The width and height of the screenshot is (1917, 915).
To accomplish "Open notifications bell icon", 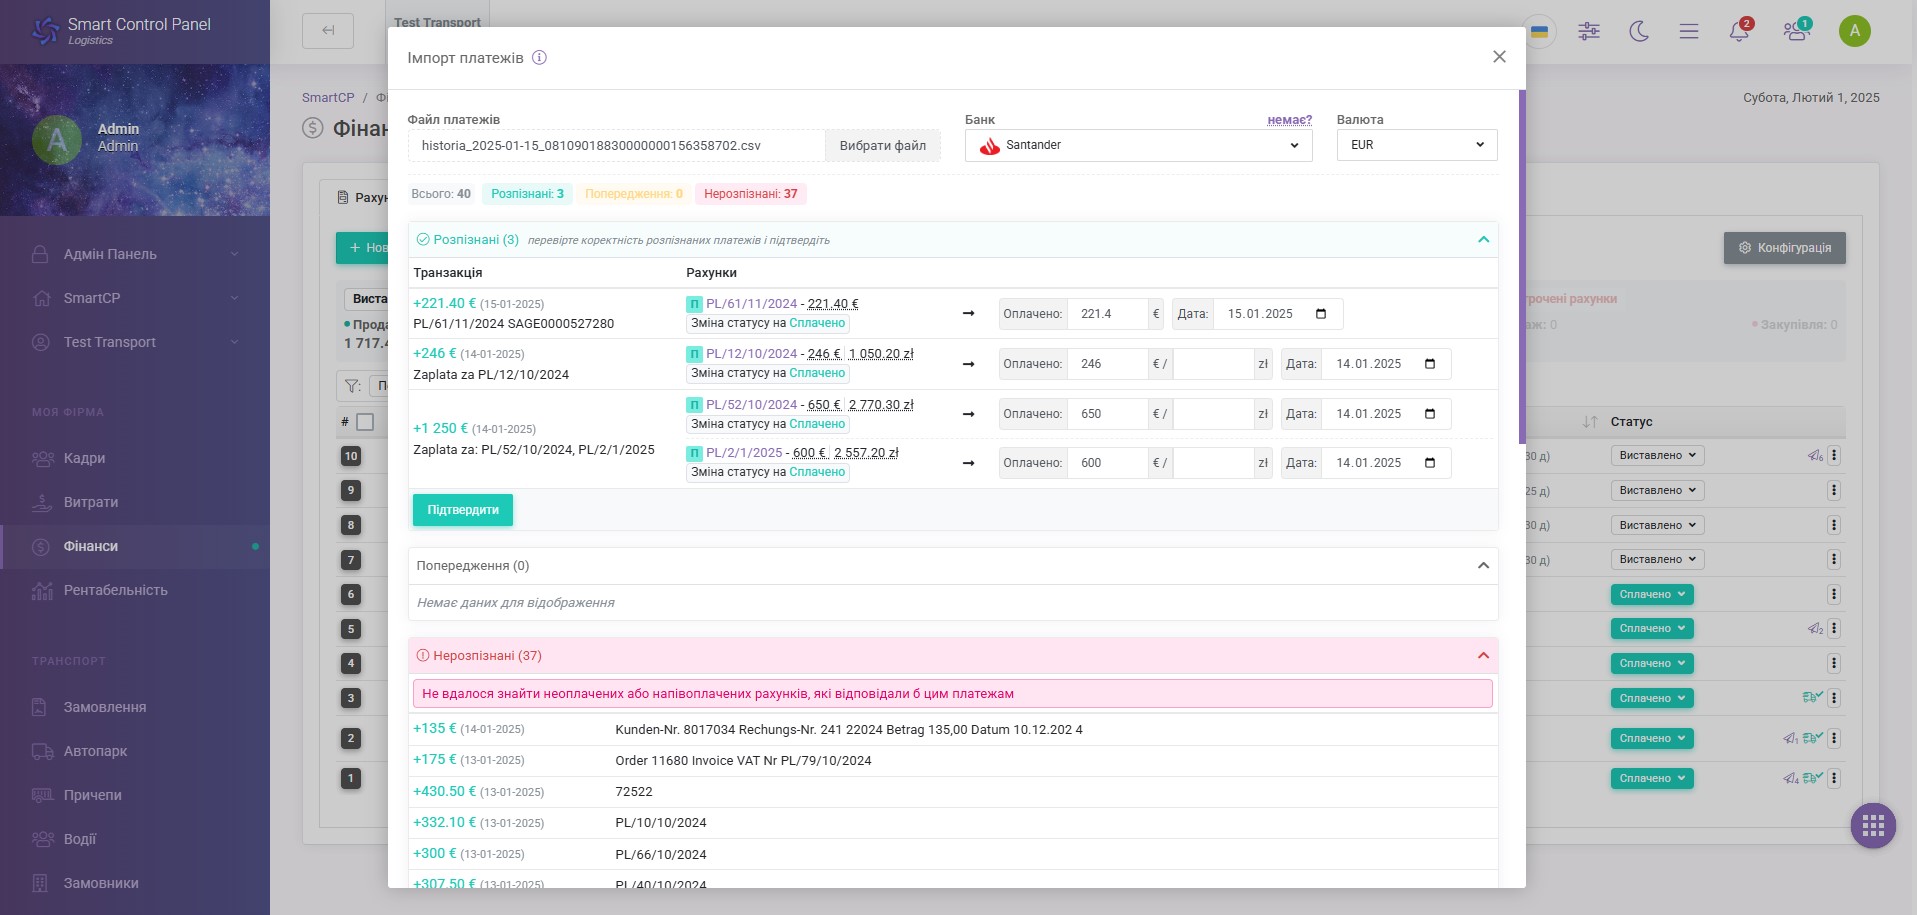I will (x=1739, y=31).
